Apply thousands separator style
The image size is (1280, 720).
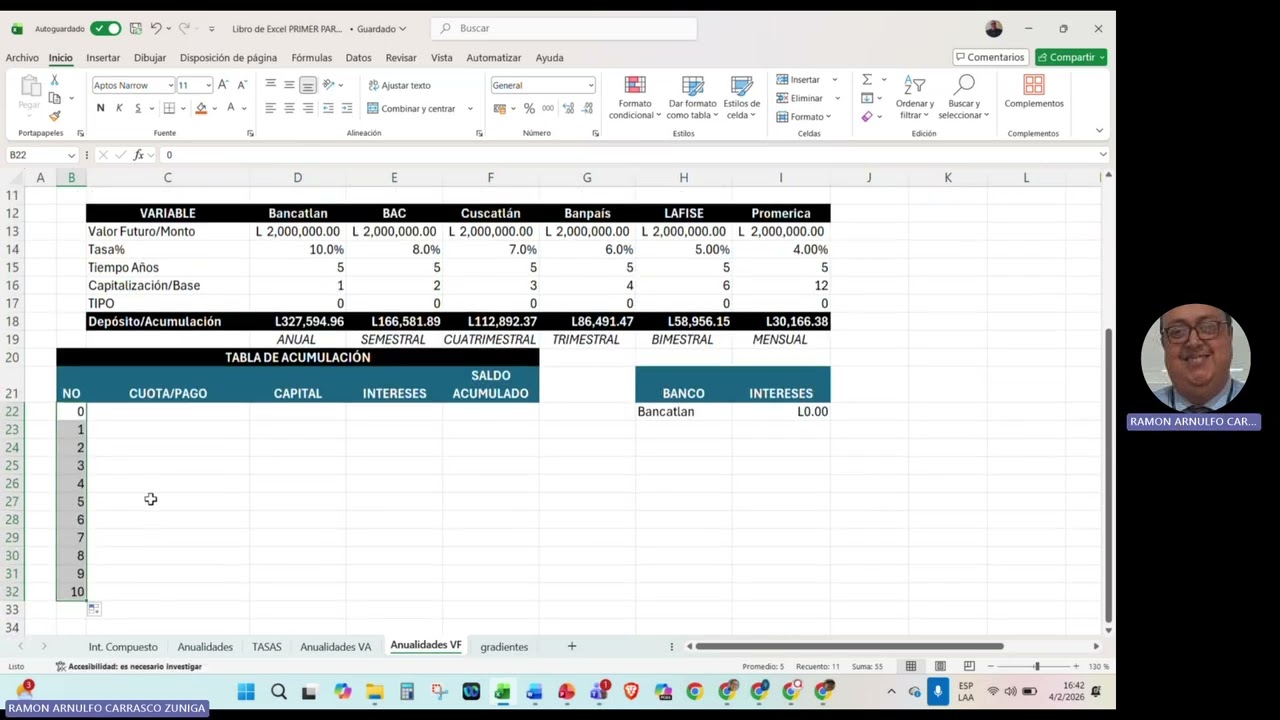coord(548,108)
